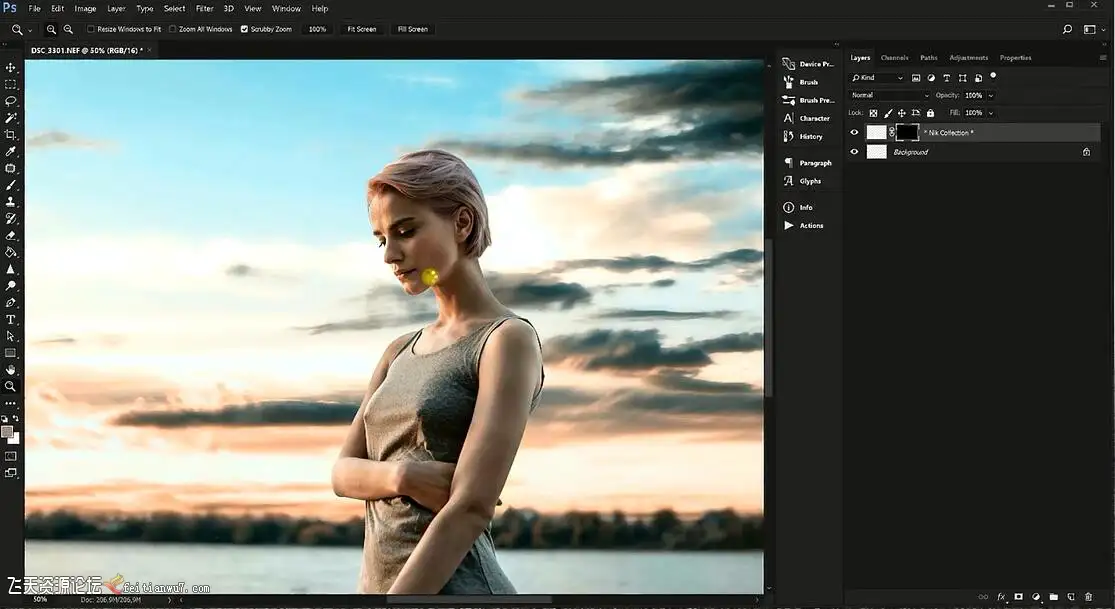Viewport: 1115px width, 609px height.
Task: Click the foreground color swatch
Action: [7, 432]
